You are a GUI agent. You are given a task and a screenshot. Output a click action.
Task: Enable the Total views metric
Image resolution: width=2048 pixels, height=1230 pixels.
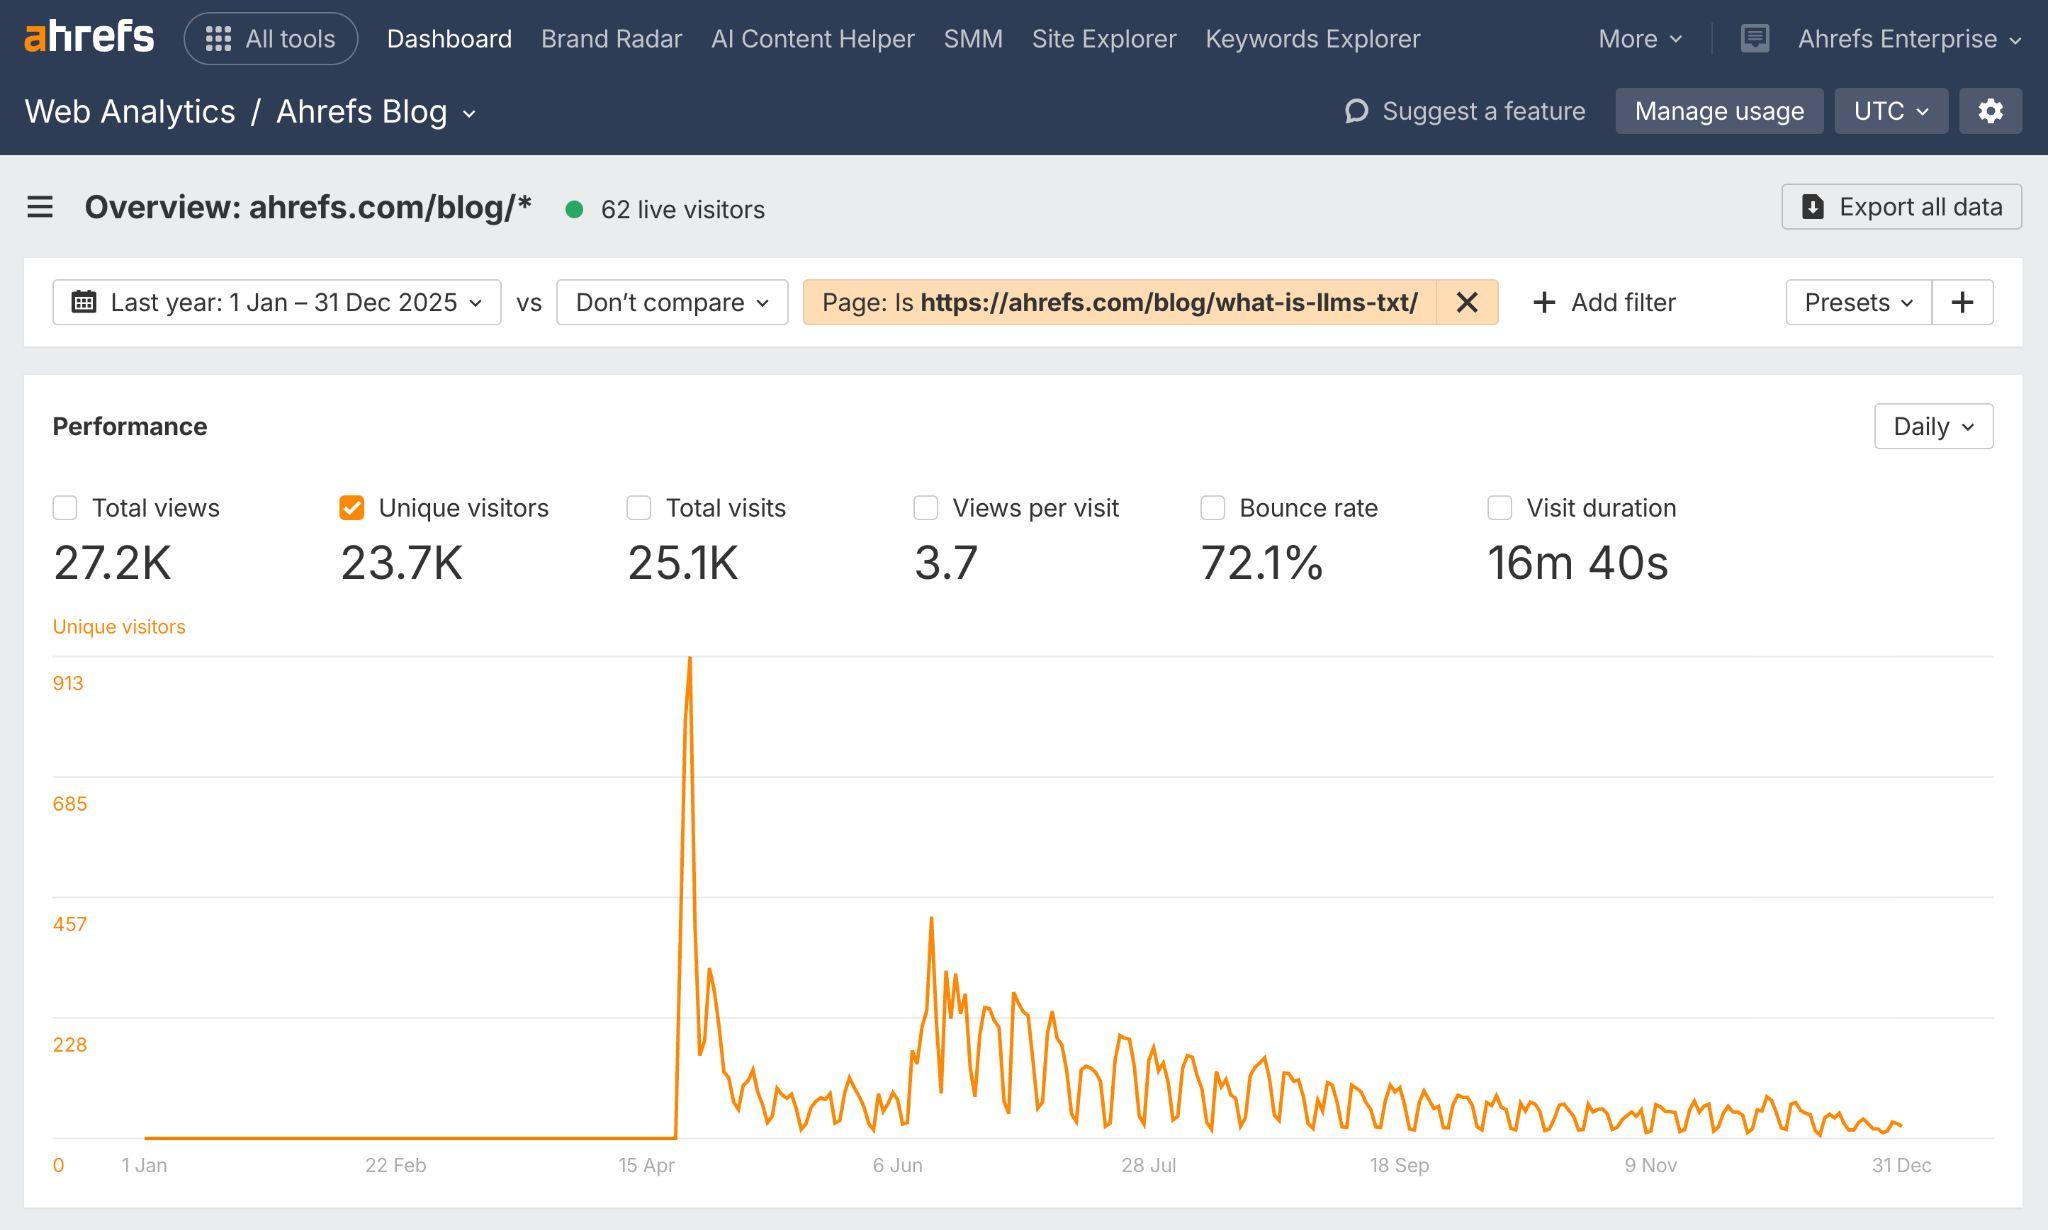(x=65, y=508)
